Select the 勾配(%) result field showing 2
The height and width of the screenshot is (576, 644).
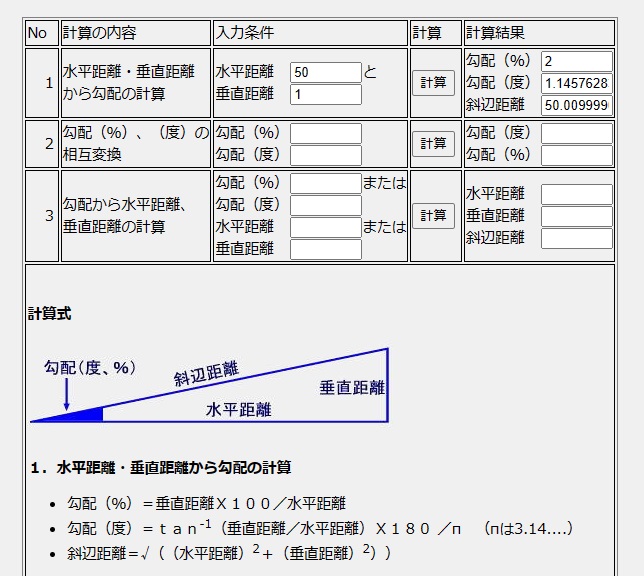(x=577, y=62)
